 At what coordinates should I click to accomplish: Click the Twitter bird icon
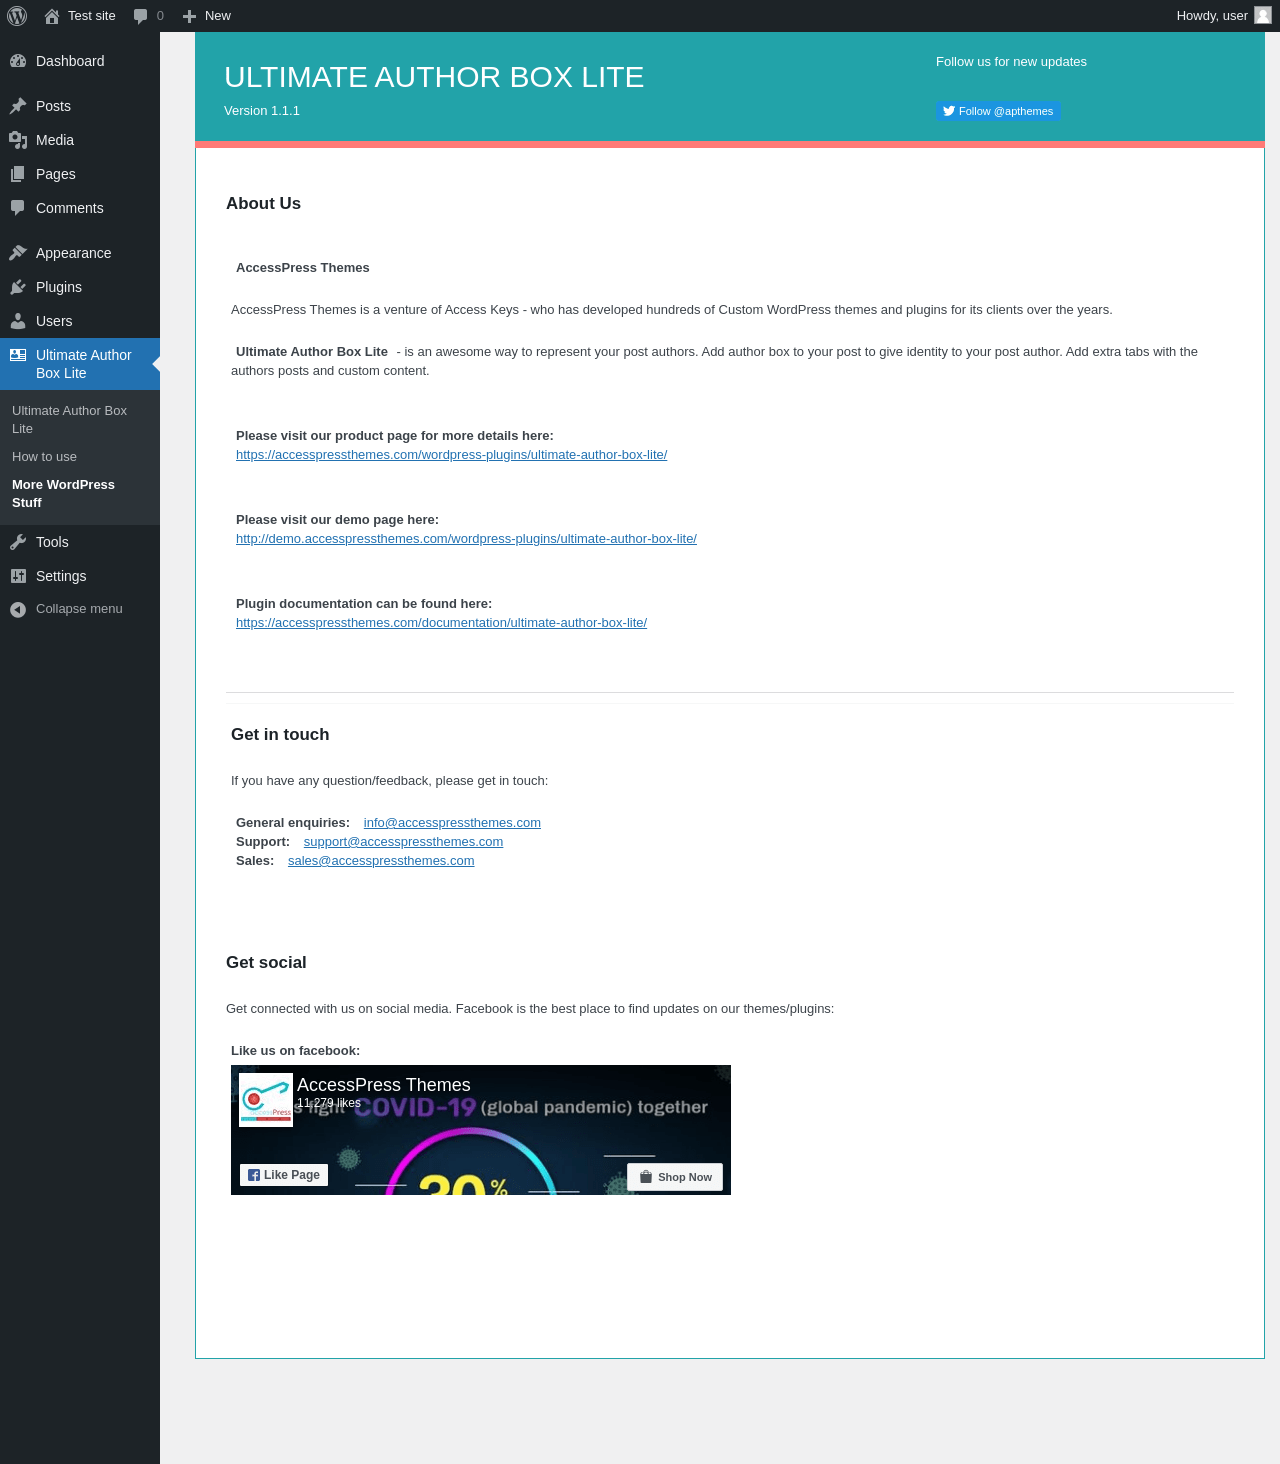pos(949,111)
